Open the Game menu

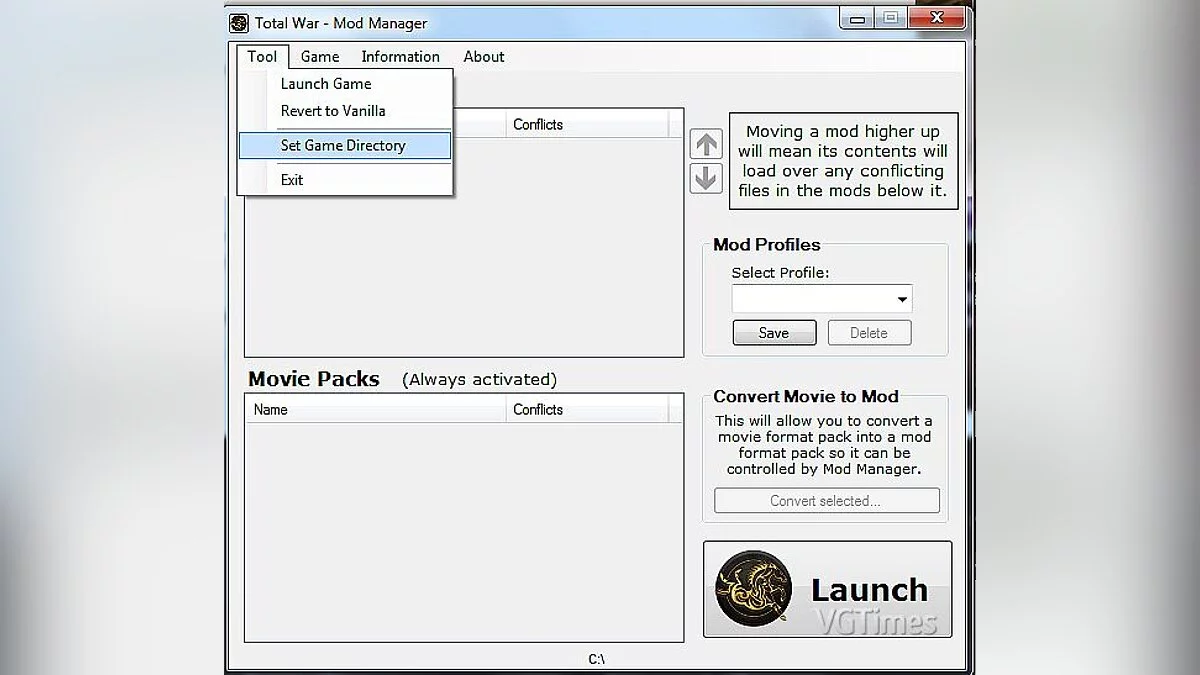point(320,57)
